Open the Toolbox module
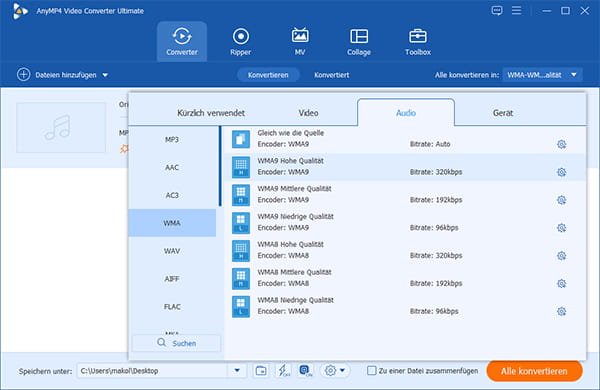Image resolution: width=600 pixels, height=390 pixels. [x=418, y=41]
